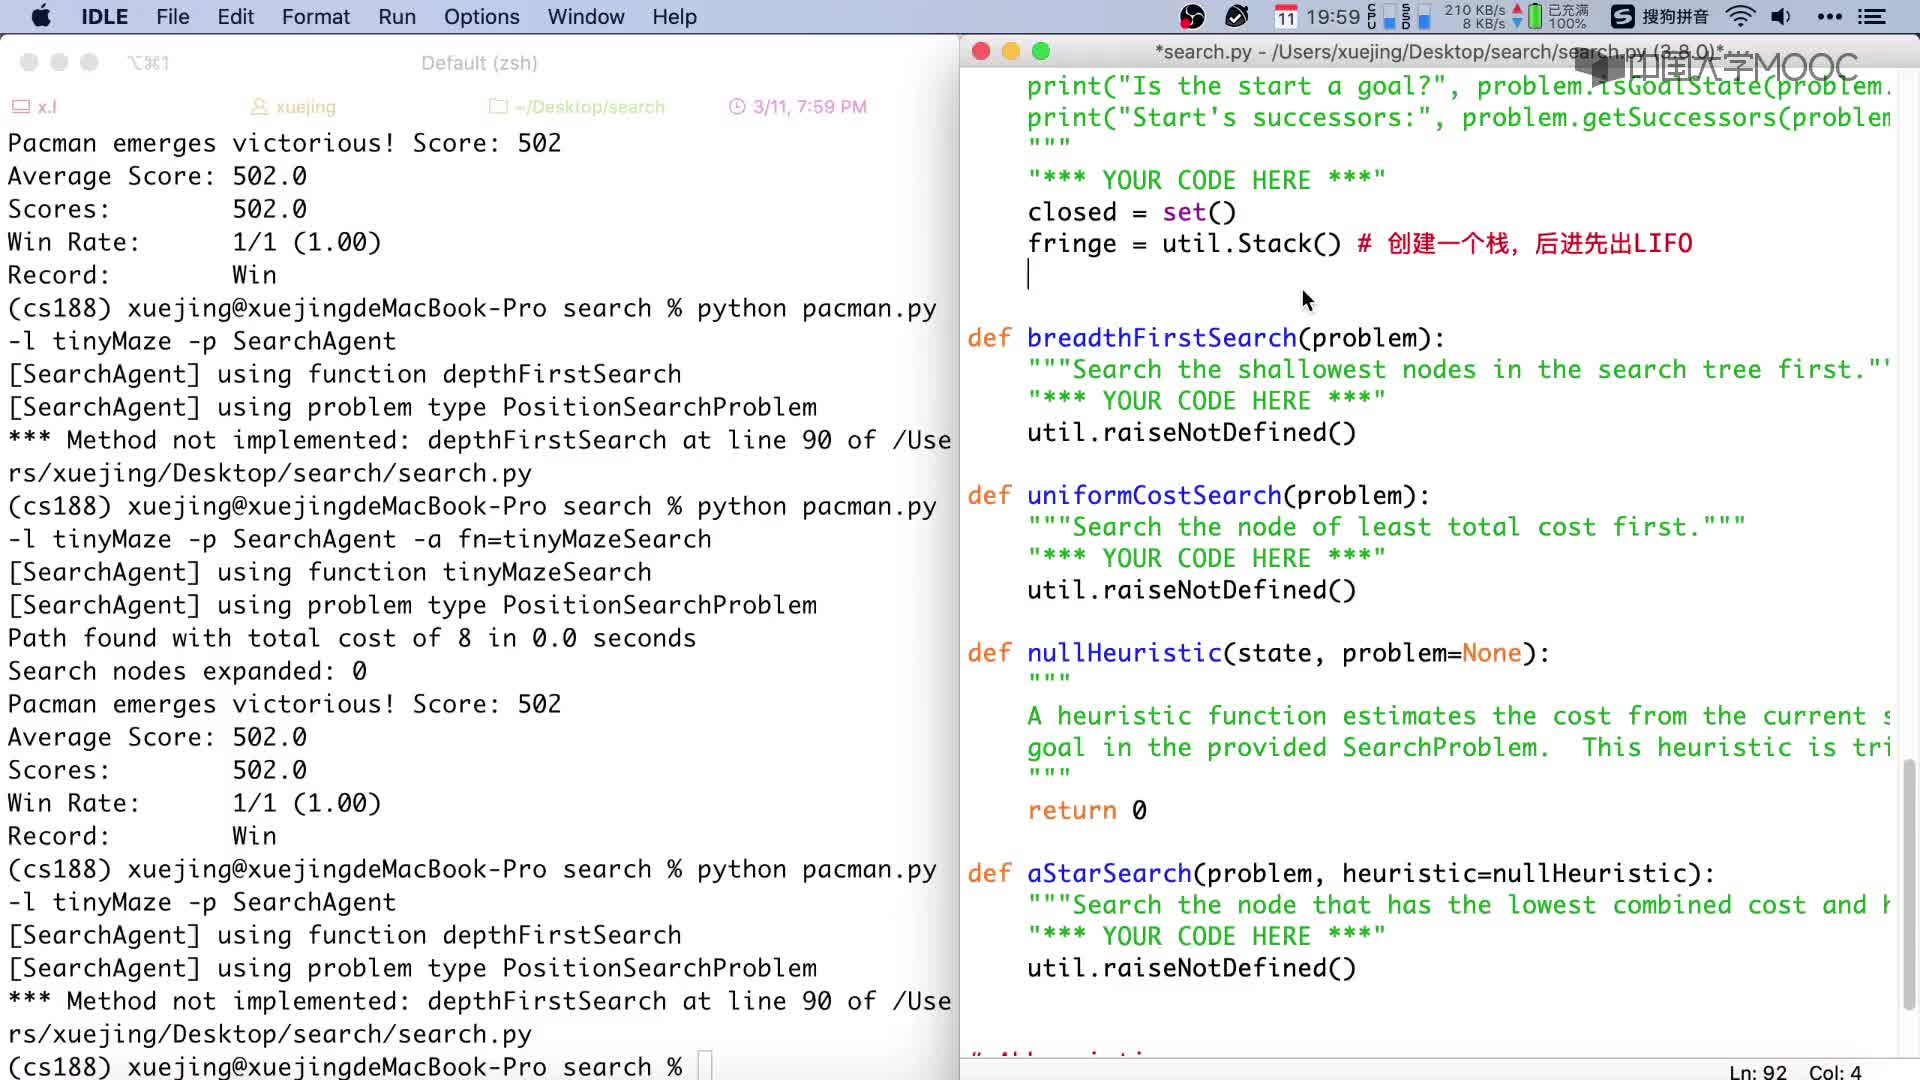Click 'Col: 4' in the status bar
This screenshot has height=1080, width=1920.
click(x=1835, y=1071)
